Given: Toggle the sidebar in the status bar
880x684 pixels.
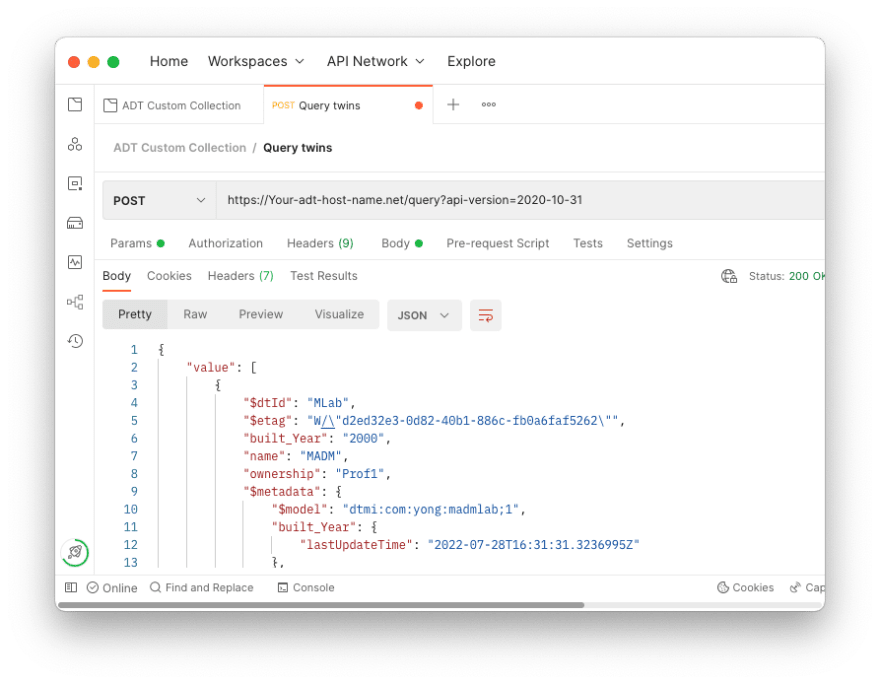Looking at the screenshot, I should (71, 587).
